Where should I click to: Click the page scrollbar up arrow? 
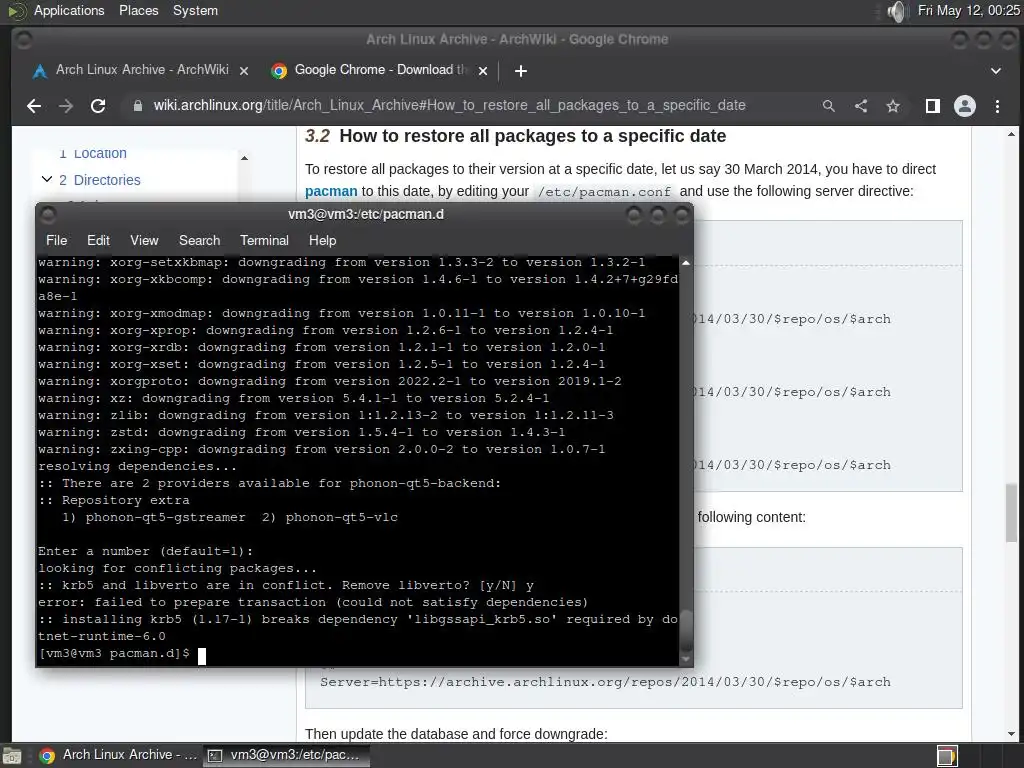tap(1012, 135)
